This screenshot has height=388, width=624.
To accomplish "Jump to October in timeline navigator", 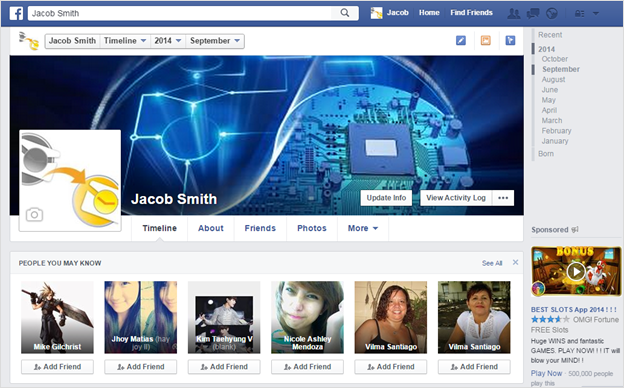I will 554,59.
